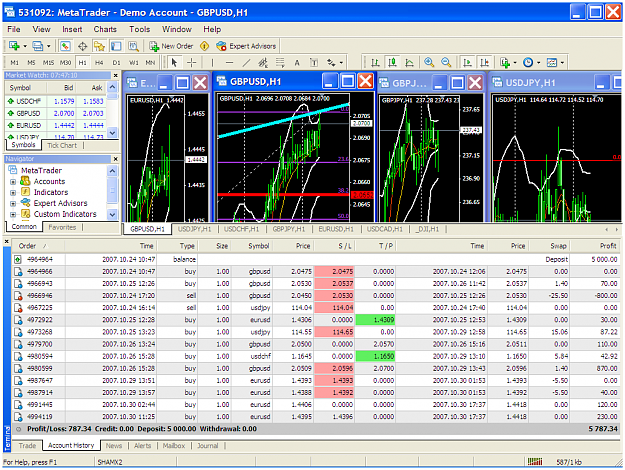Open the Trade tab in Terminal
625x470 pixels.
(27, 446)
